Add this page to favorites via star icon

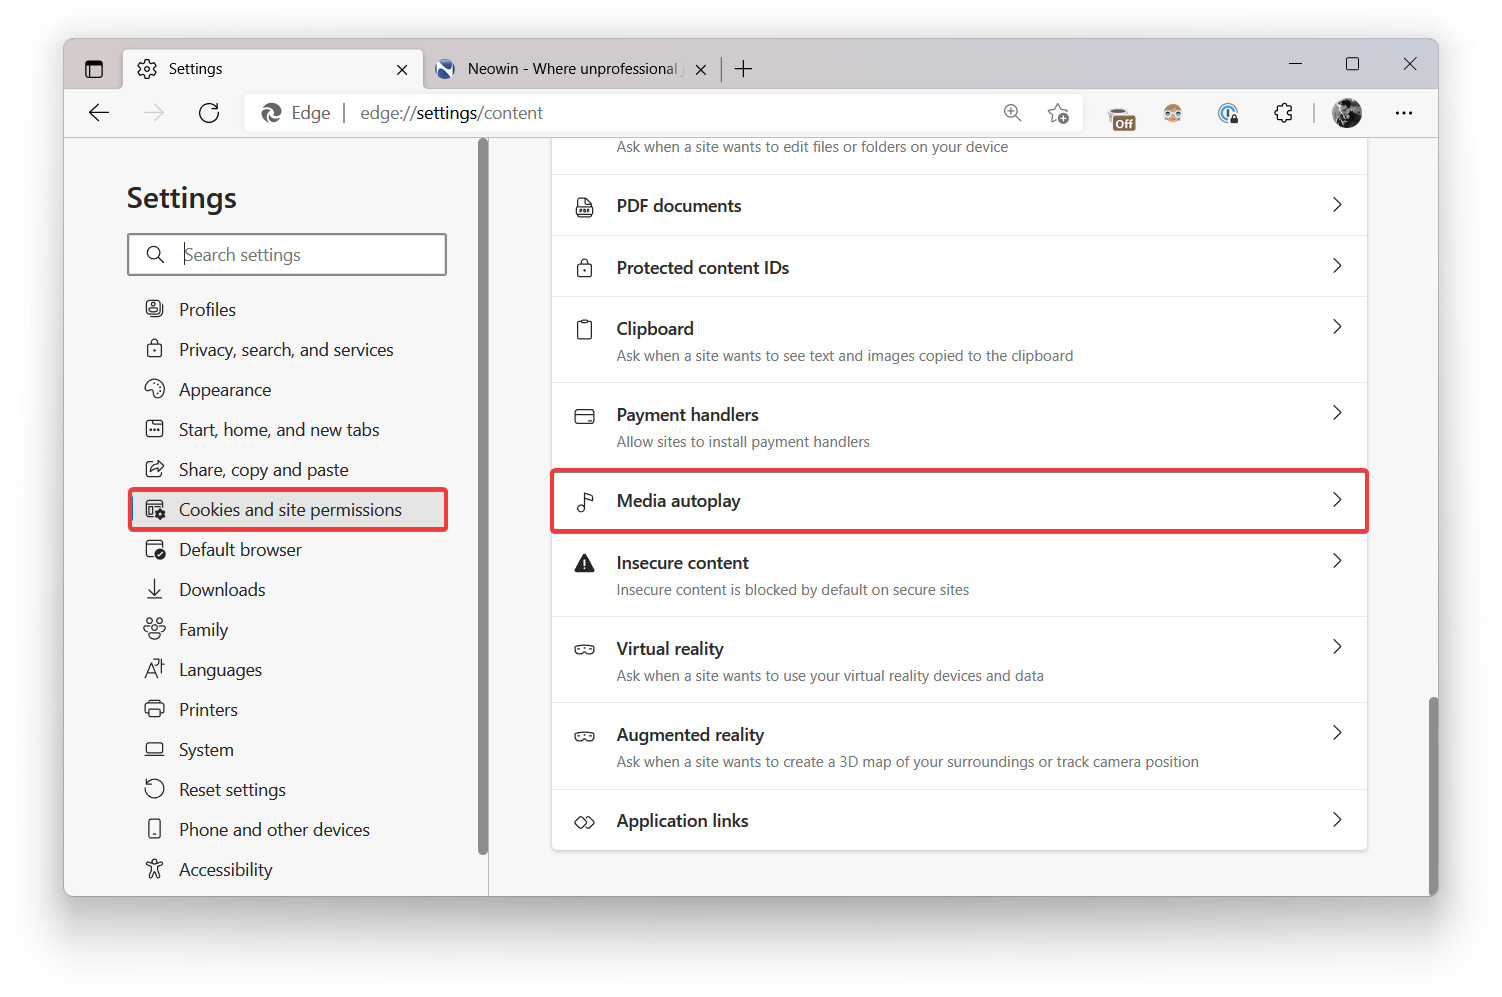click(1058, 113)
